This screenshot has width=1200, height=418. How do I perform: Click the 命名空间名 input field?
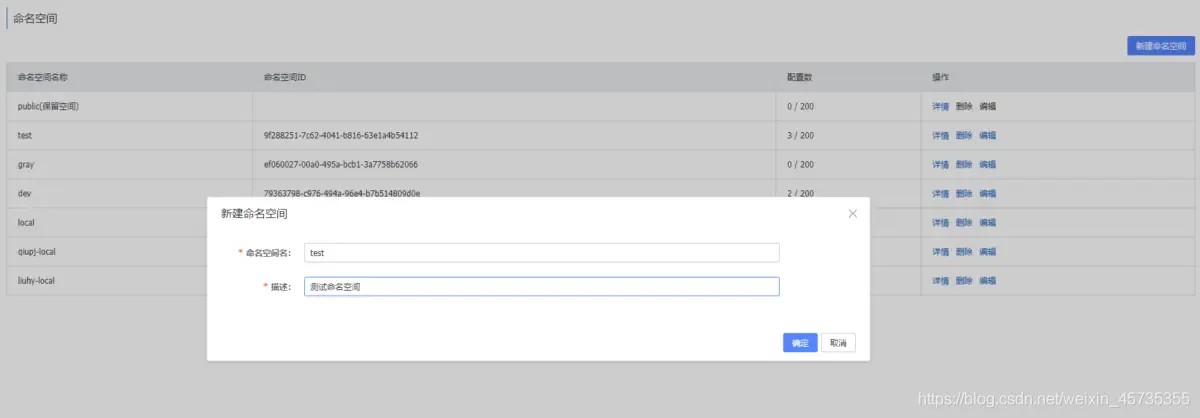click(541, 253)
